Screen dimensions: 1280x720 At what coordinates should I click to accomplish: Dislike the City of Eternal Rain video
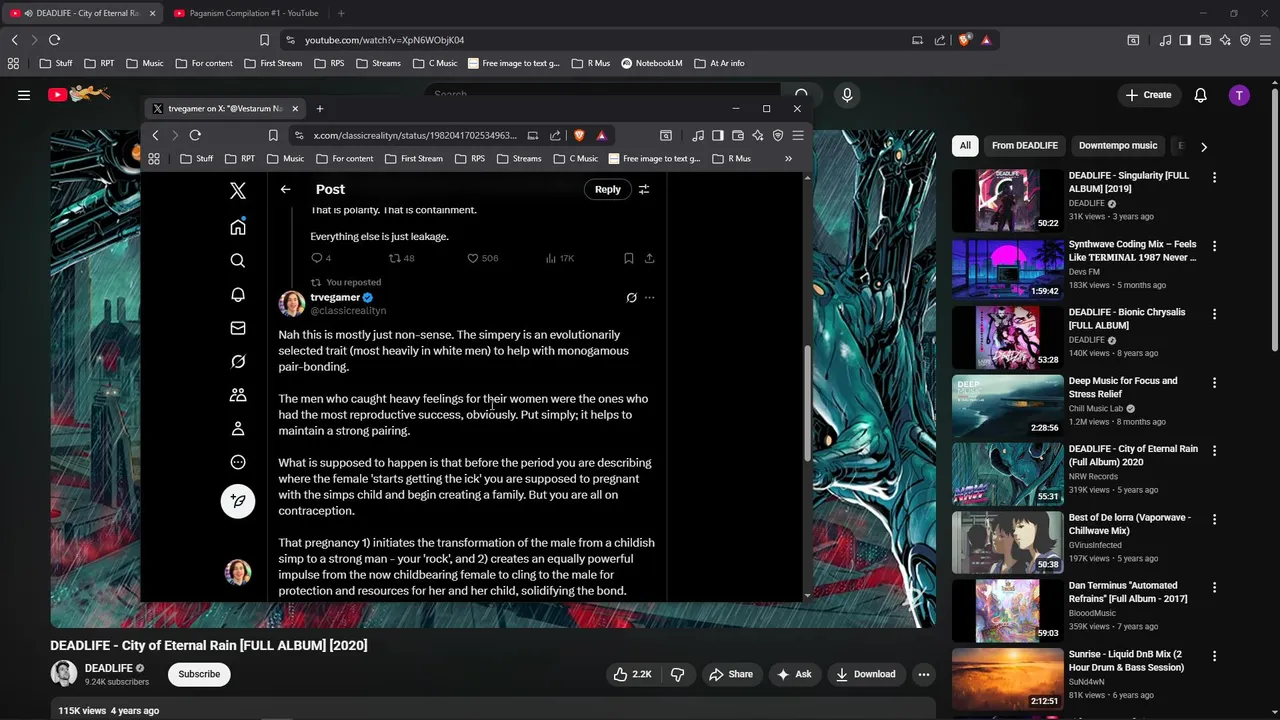pyautogui.click(x=677, y=674)
